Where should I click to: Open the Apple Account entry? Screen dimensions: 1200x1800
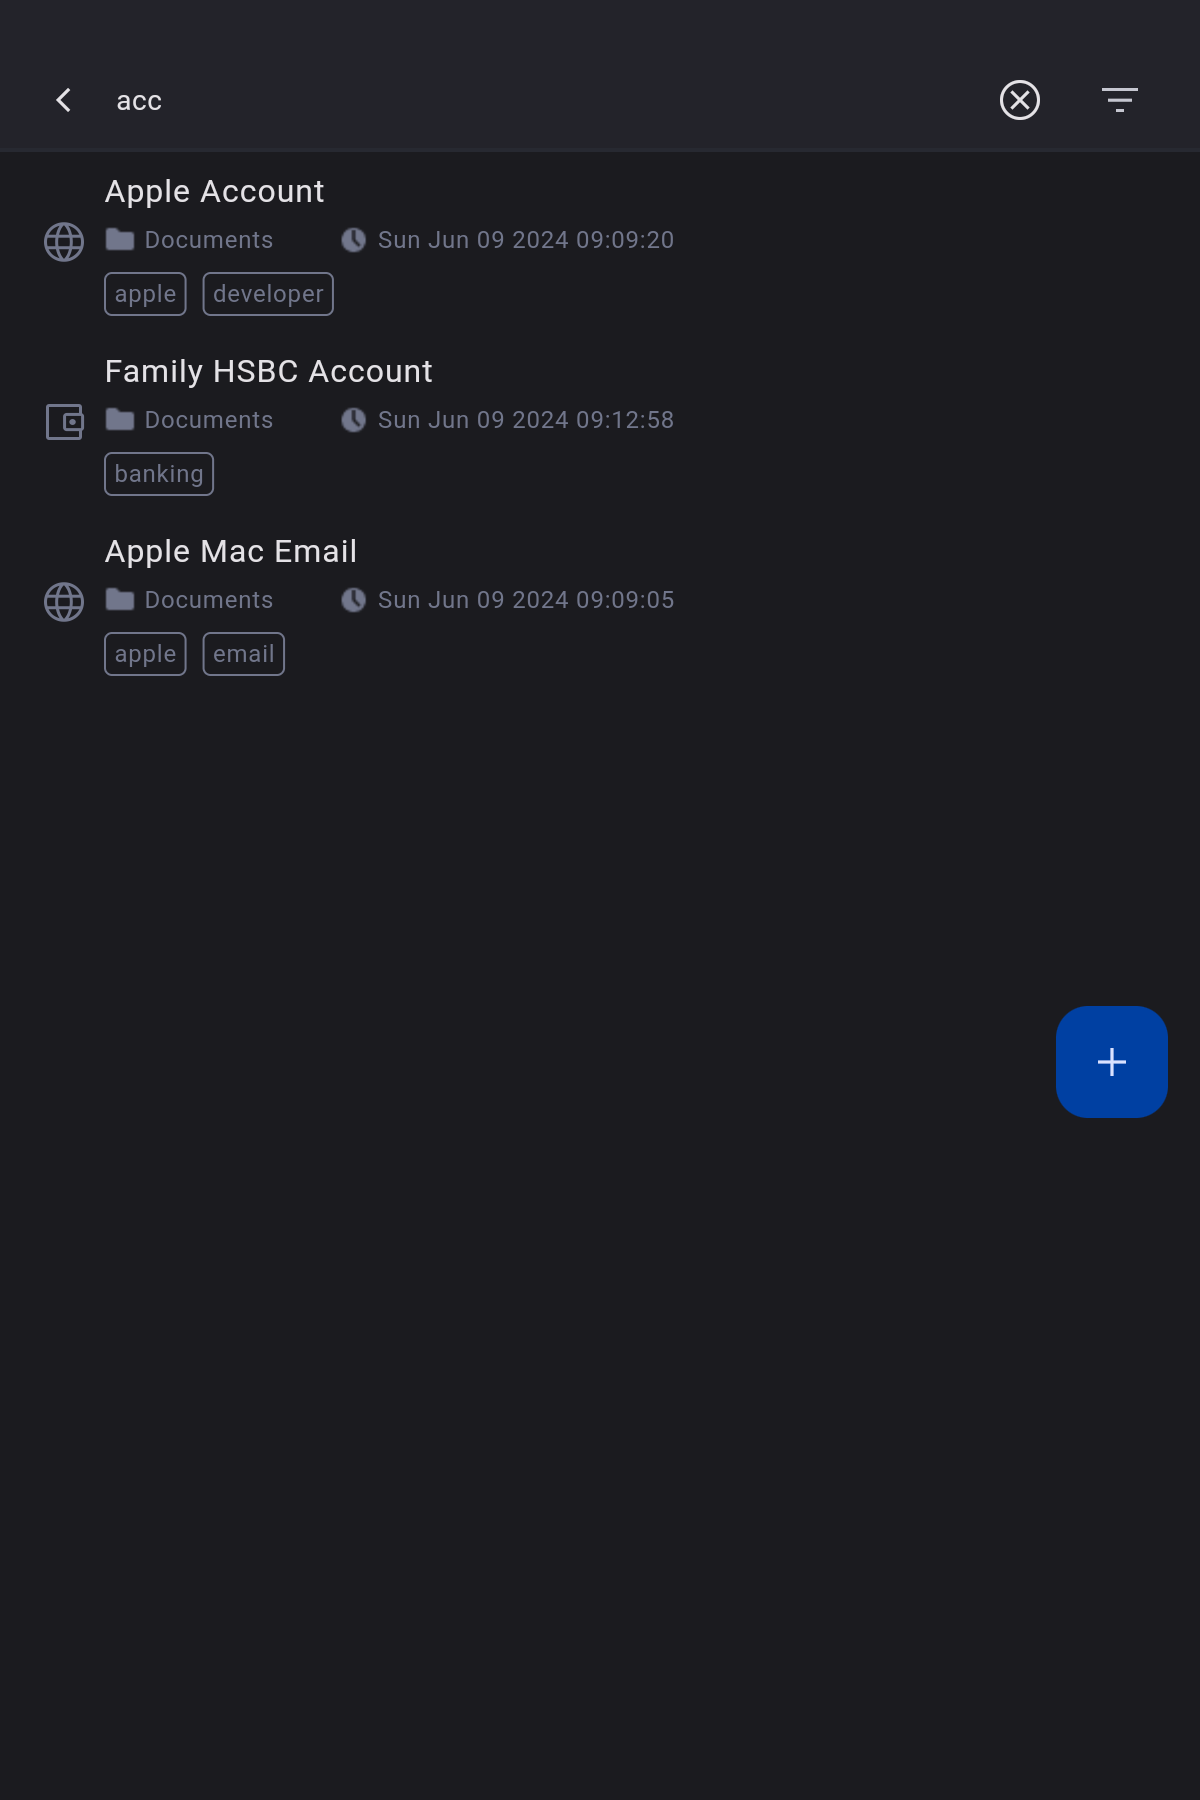click(x=600, y=243)
